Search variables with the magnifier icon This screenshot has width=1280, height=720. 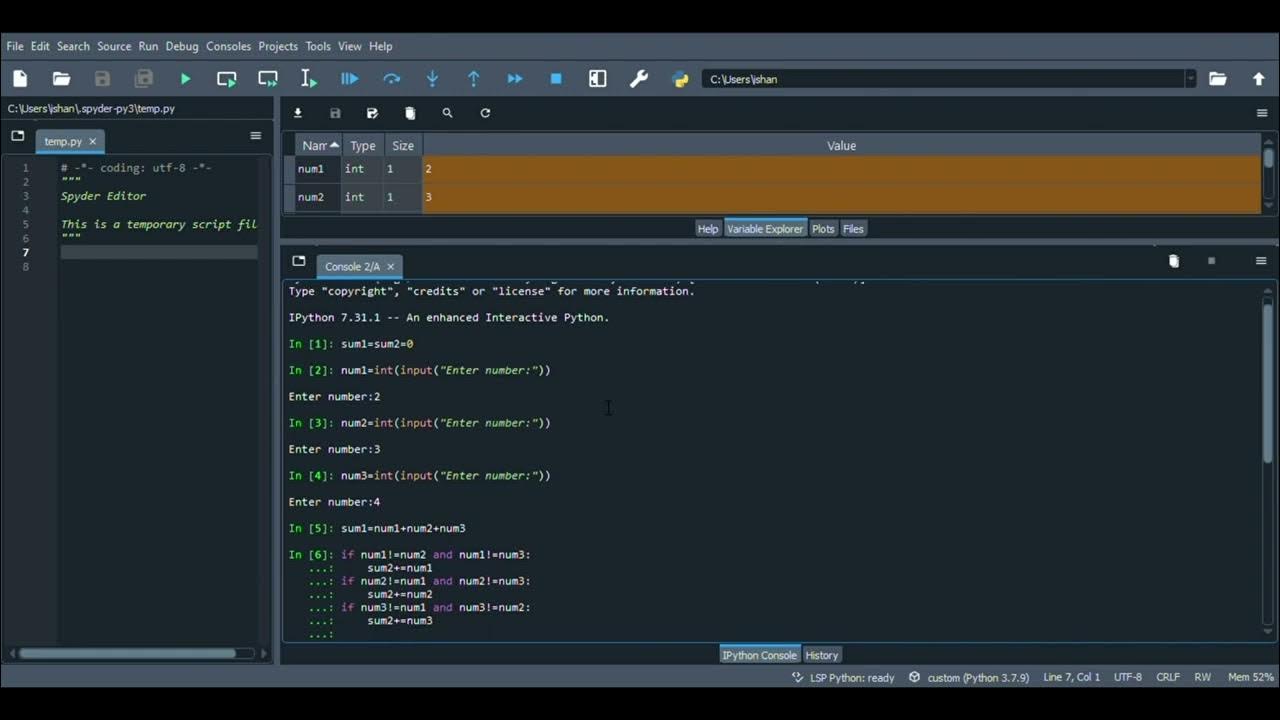[x=447, y=113]
